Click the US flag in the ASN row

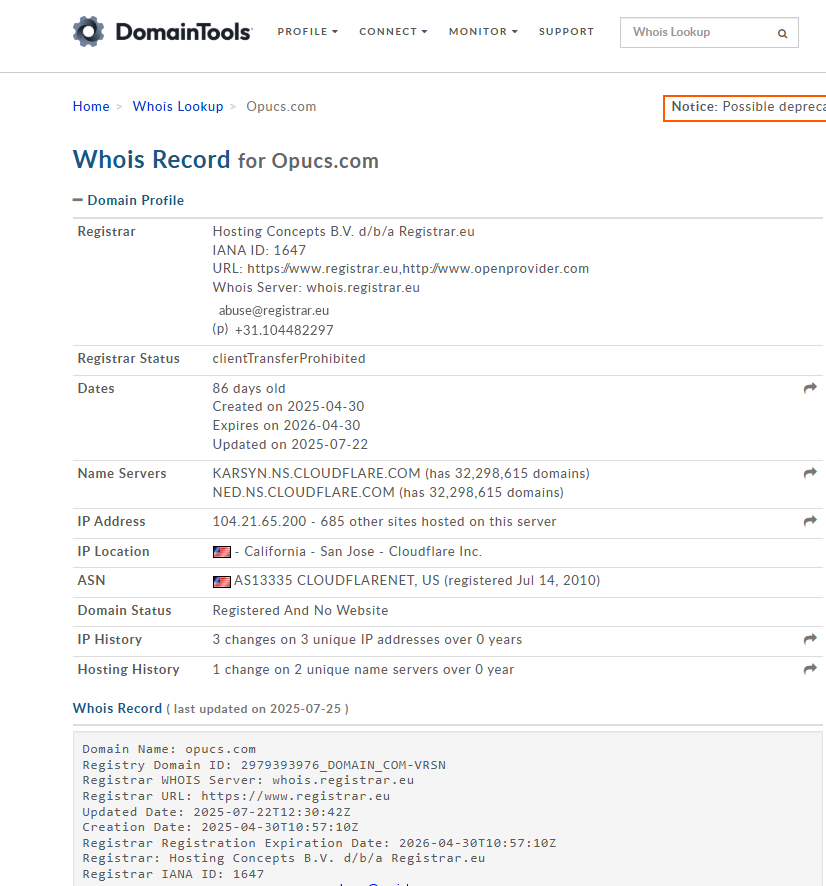pos(221,581)
